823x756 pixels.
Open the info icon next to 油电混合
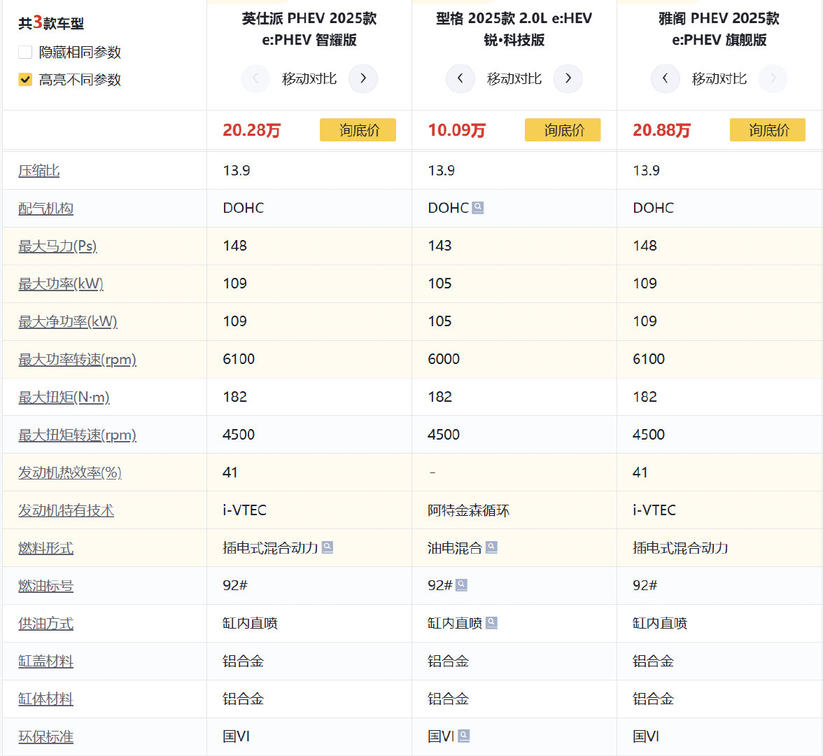[x=491, y=548]
